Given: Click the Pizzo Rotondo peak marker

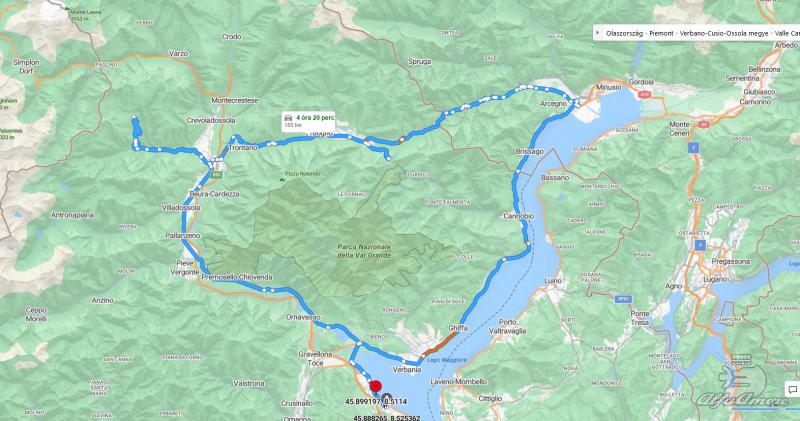Looking at the screenshot, I should [x=282, y=179].
